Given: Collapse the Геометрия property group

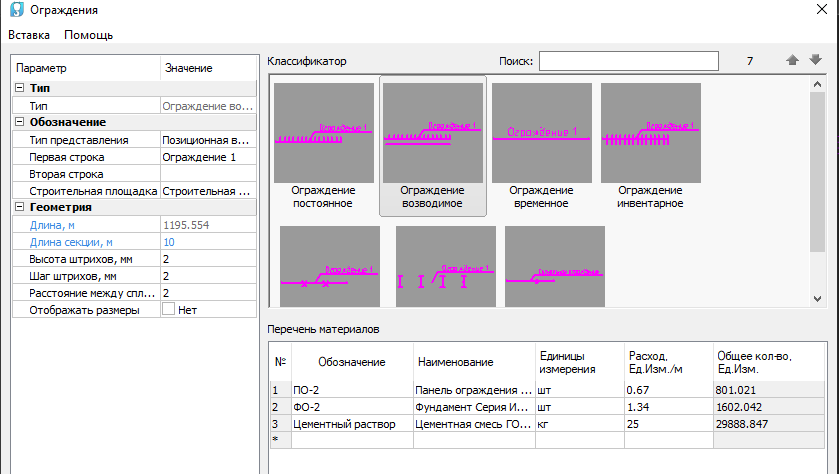Looking at the screenshot, I should pos(20,207).
